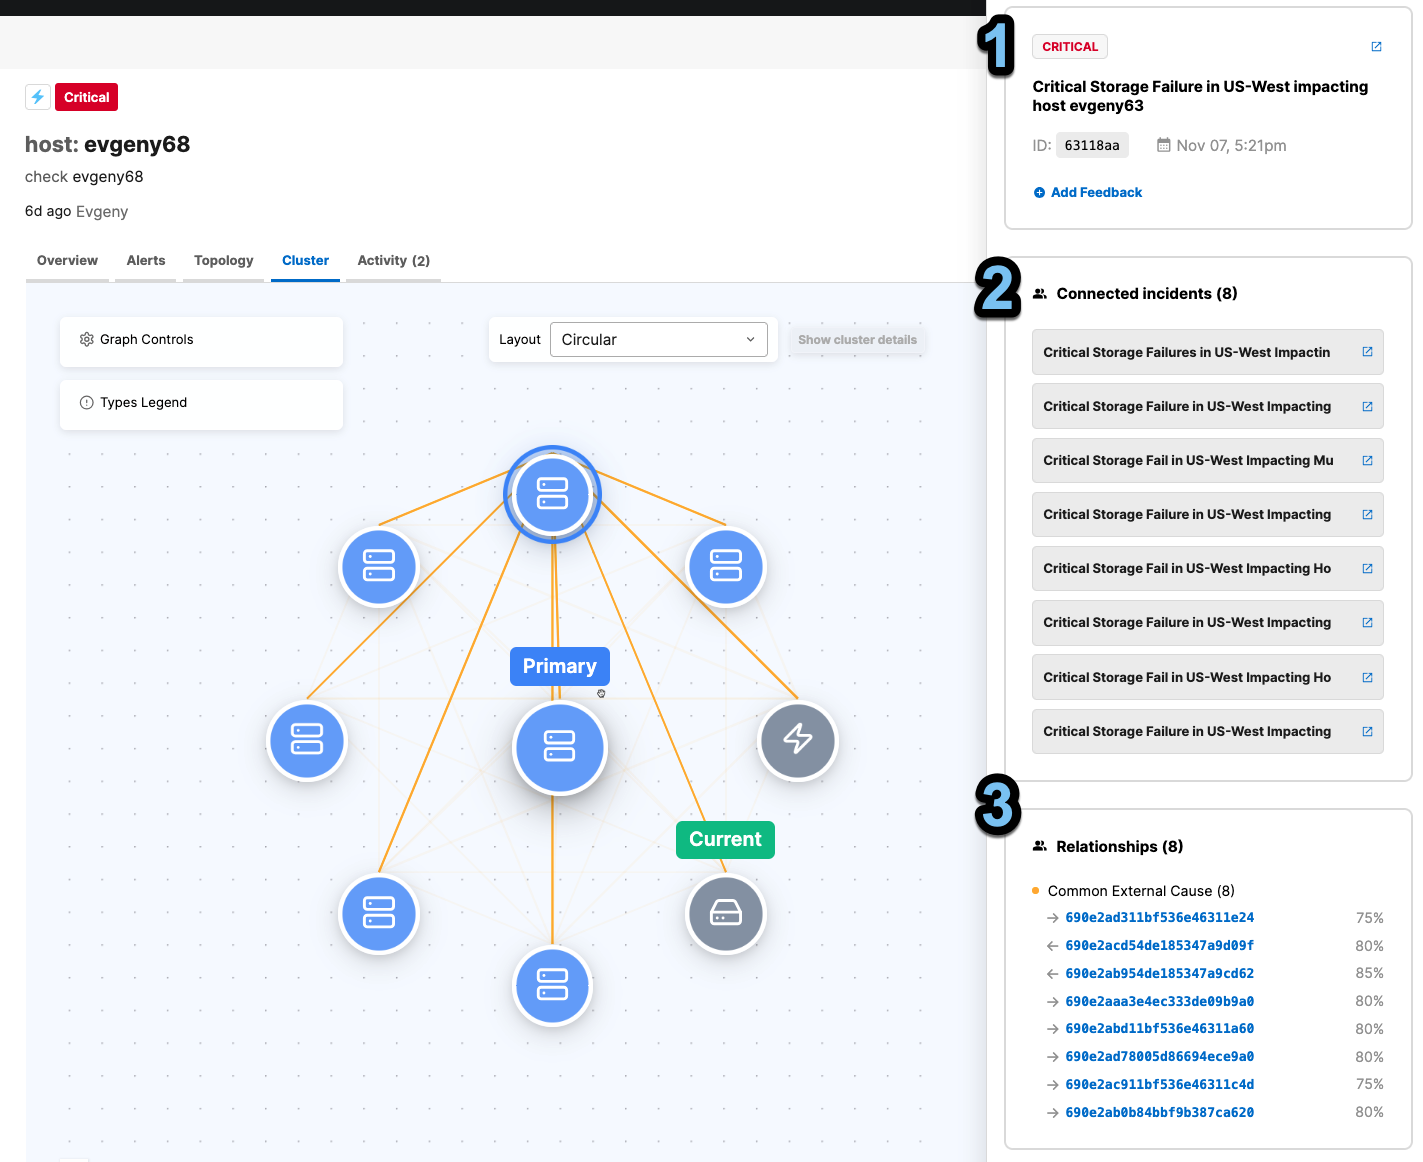Click the Current storage node in the cluster

(x=725, y=913)
